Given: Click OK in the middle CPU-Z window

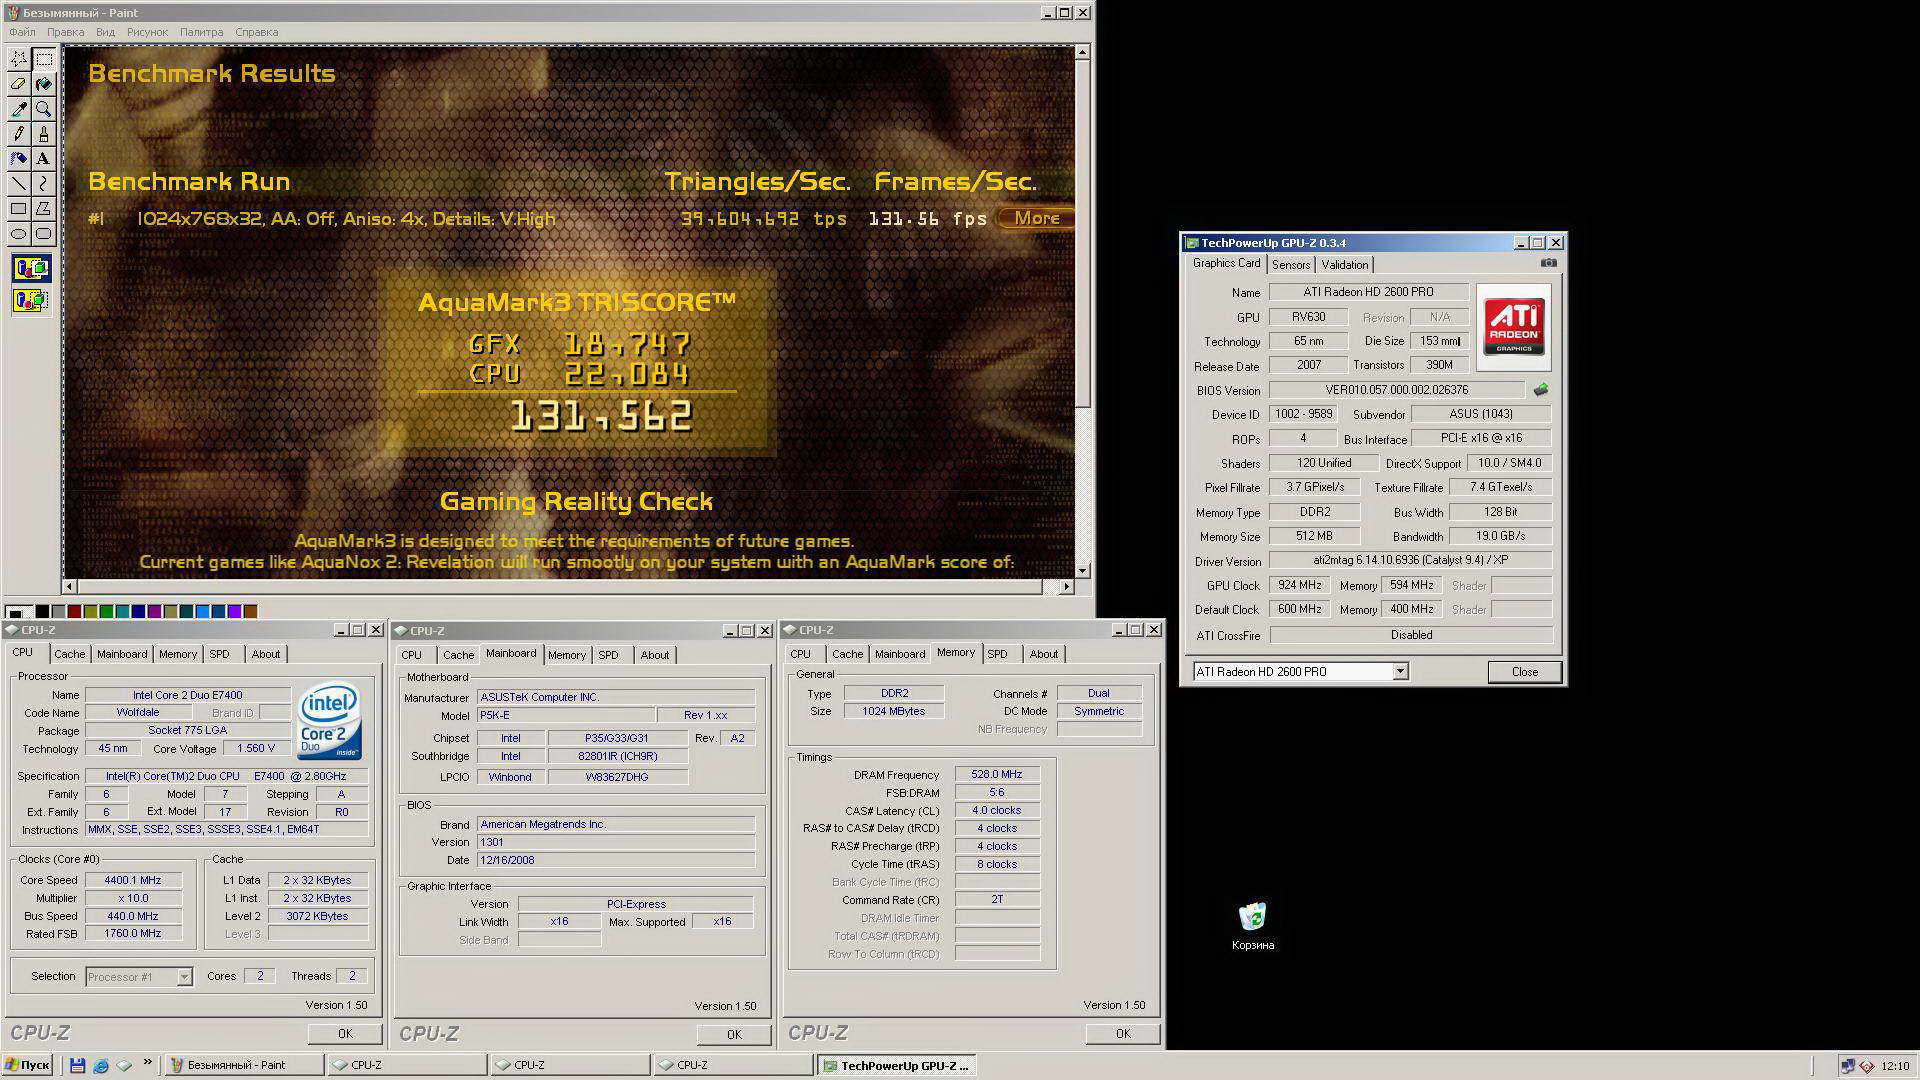Looking at the screenshot, I should 734,1035.
